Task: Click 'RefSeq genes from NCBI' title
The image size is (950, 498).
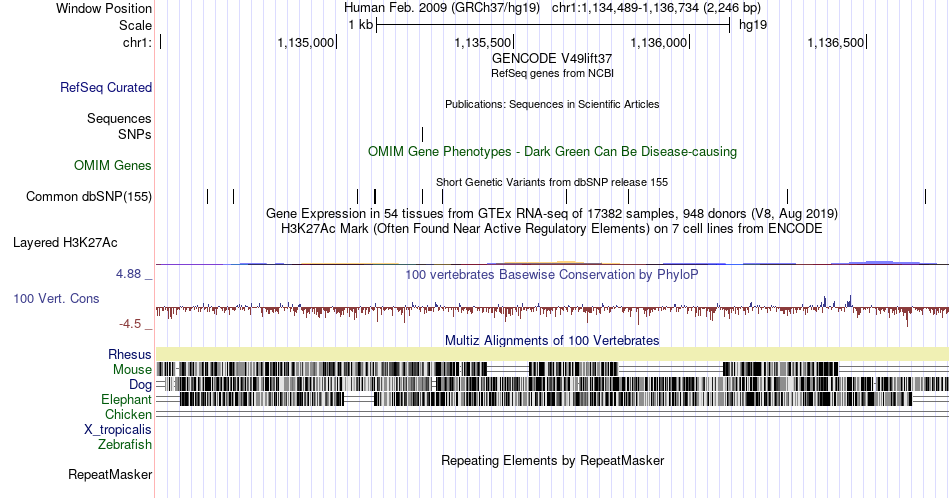Action: coord(552,73)
